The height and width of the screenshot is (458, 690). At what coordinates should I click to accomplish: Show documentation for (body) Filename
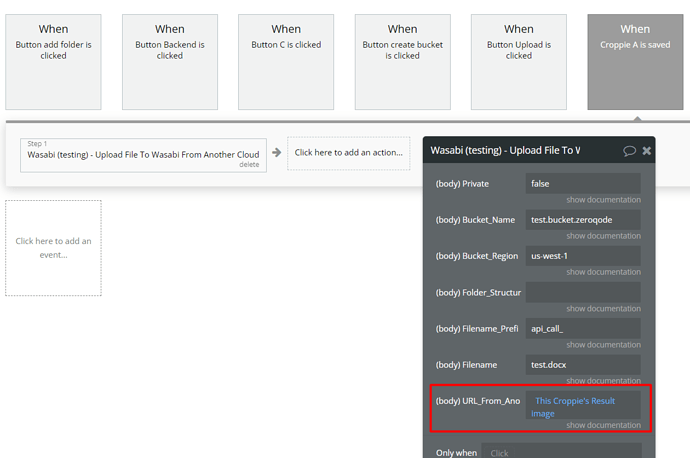click(603, 381)
